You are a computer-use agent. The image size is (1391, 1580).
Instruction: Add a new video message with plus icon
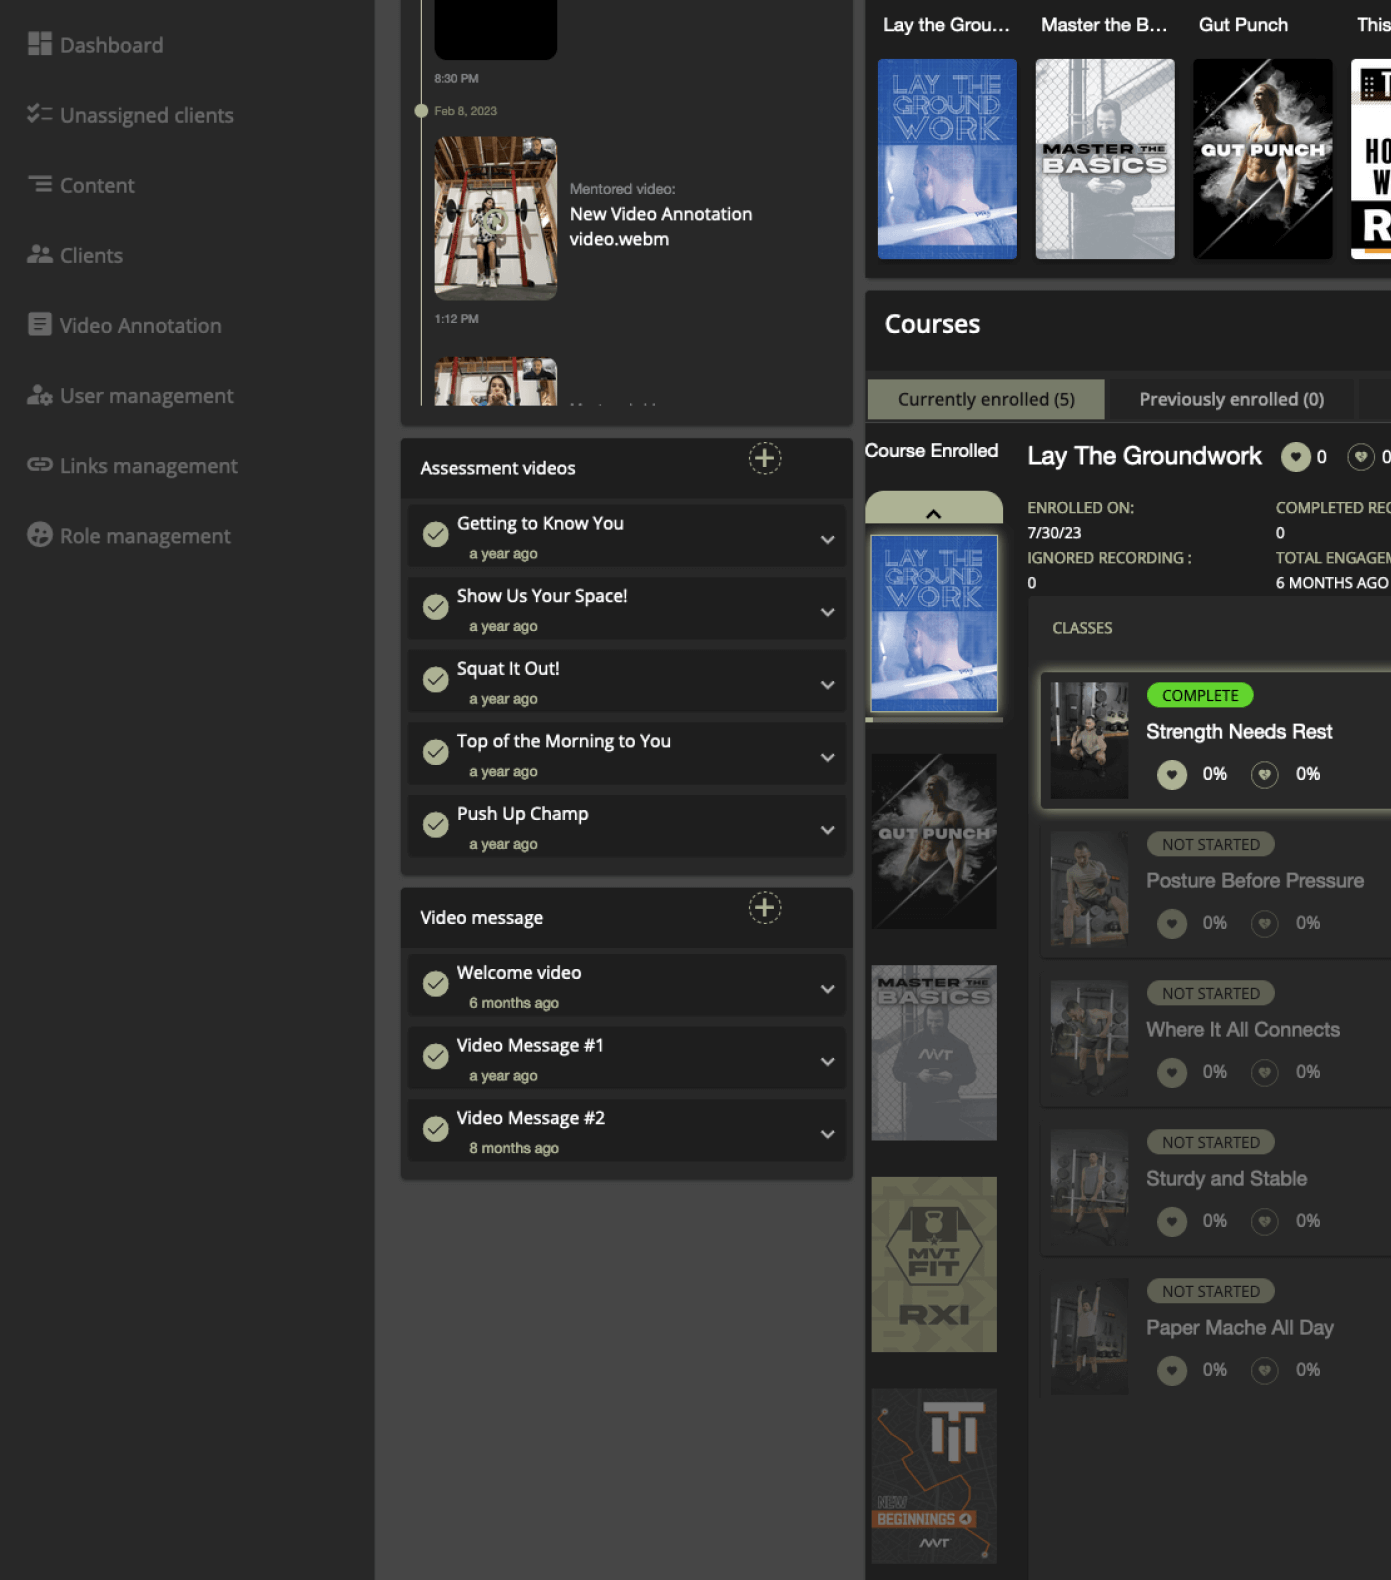pos(765,908)
